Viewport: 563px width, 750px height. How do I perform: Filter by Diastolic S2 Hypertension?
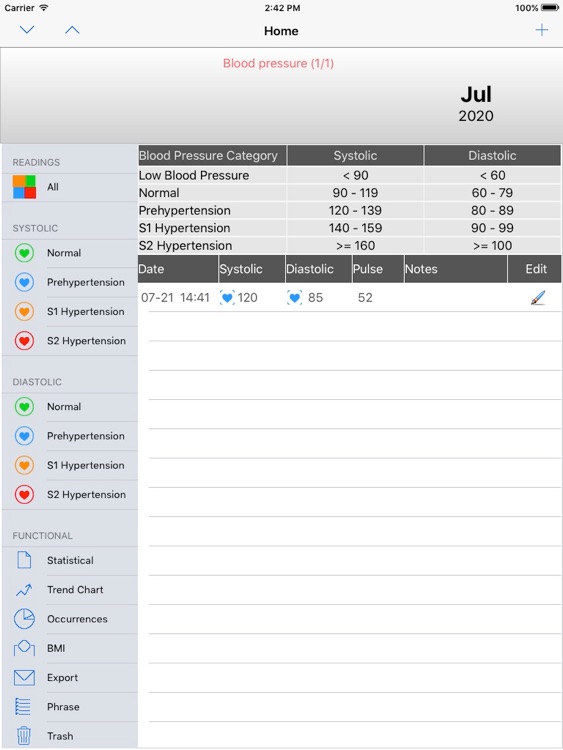point(70,494)
